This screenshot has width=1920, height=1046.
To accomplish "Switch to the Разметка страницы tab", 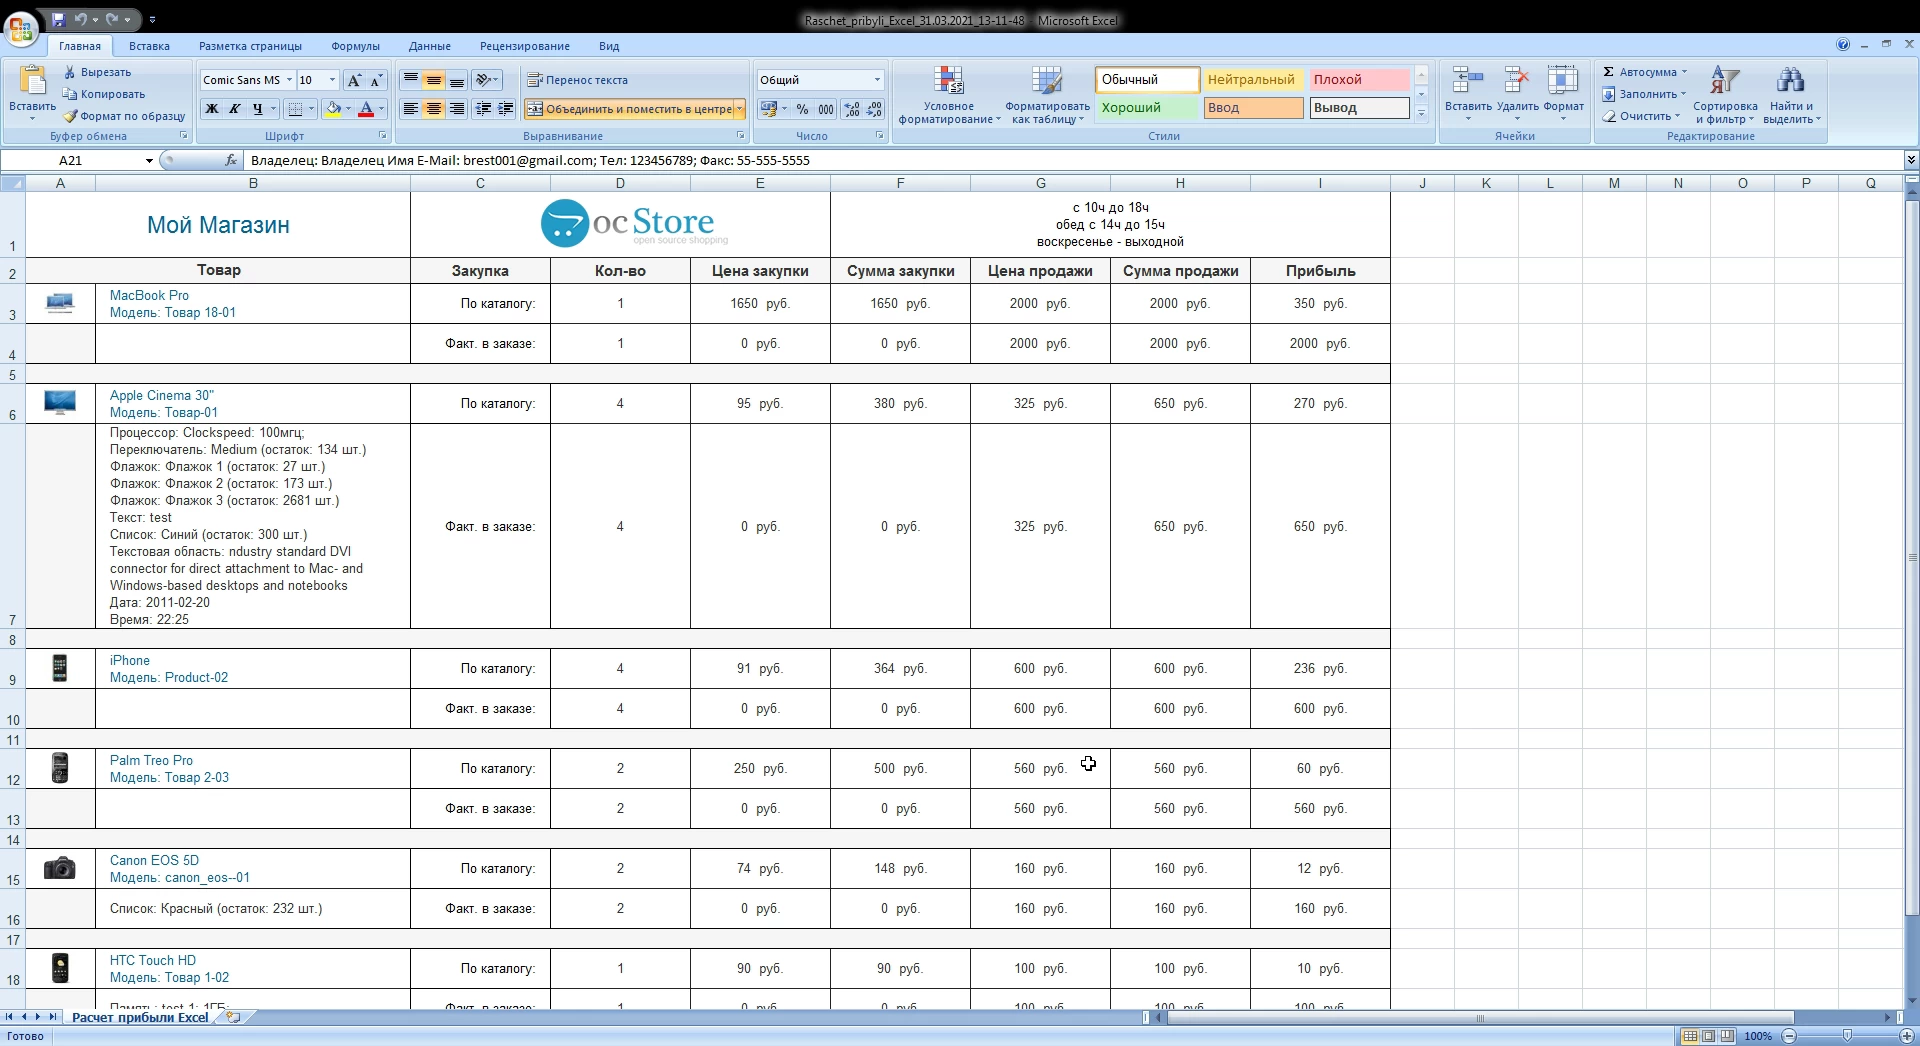I will click(250, 46).
